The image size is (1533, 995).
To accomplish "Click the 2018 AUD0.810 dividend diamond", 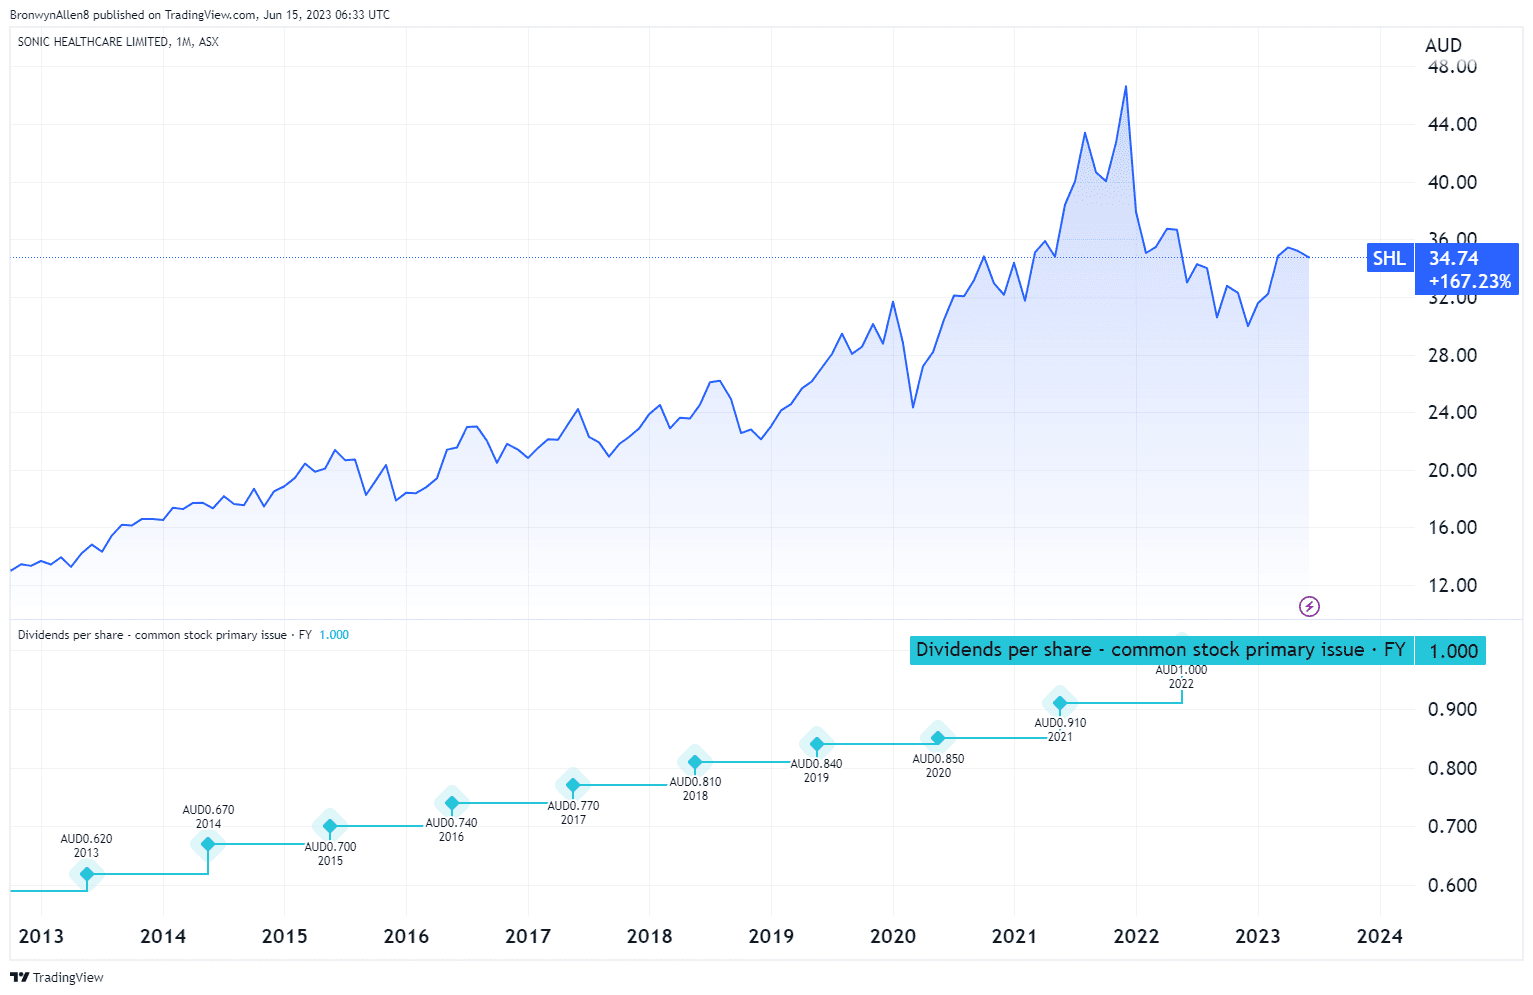I will [695, 762].
